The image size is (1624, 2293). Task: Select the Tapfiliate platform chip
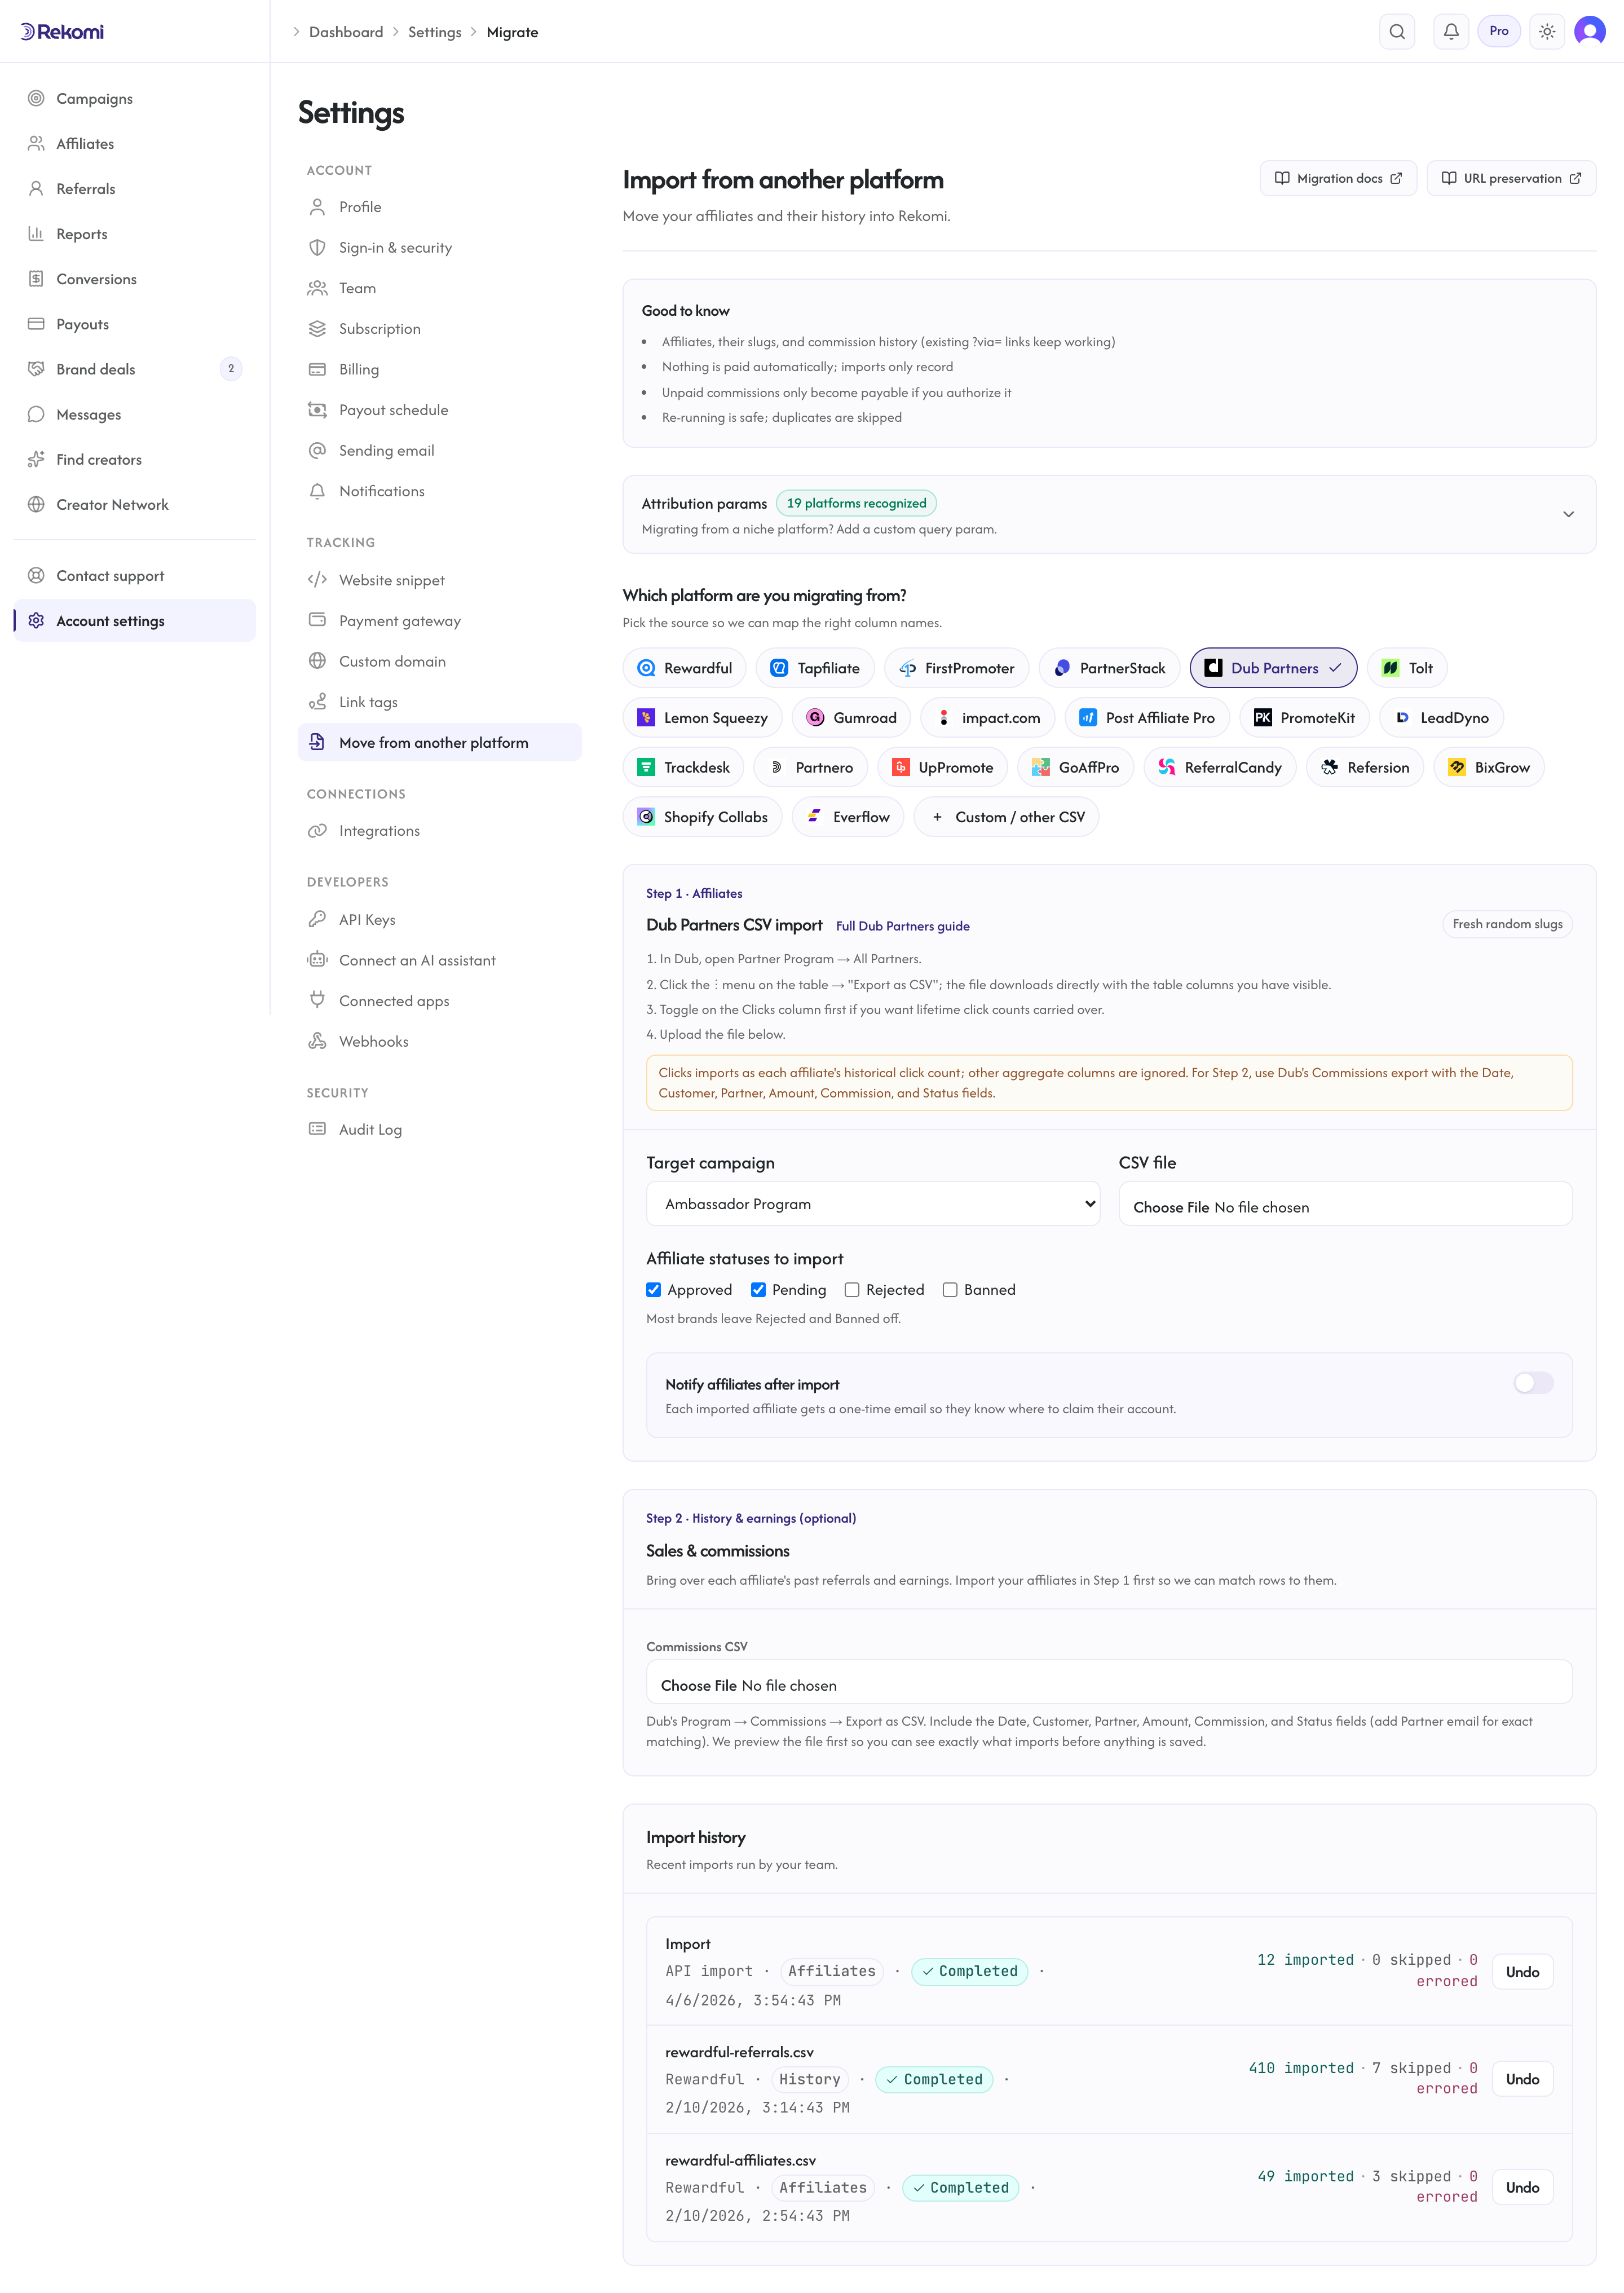tap(815, 668)
